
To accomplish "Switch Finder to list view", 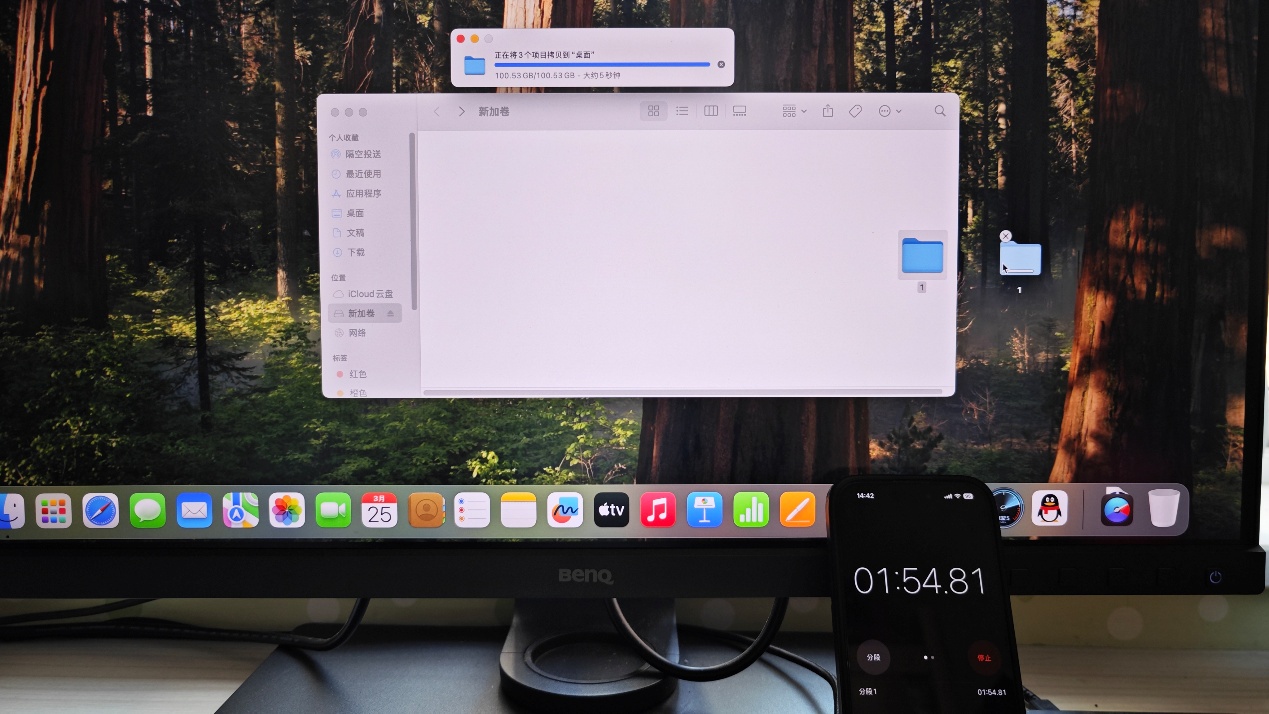I will coord(682,111).
